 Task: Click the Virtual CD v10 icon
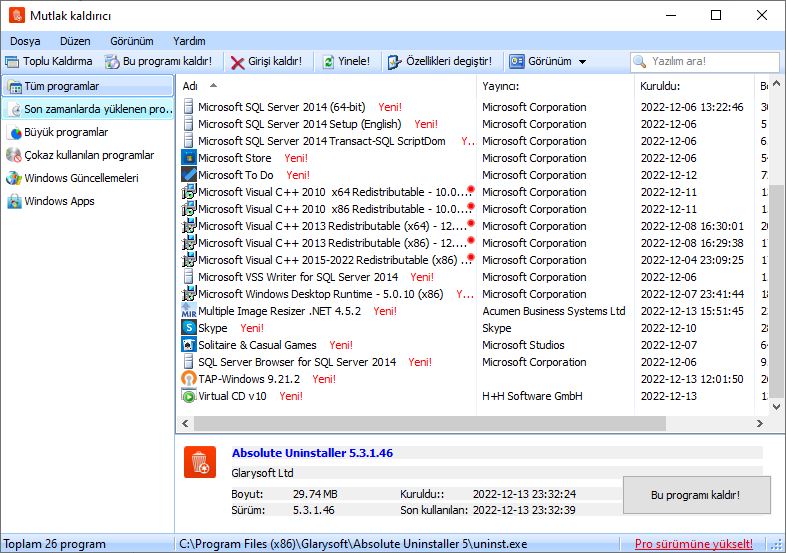click(188, 396)
